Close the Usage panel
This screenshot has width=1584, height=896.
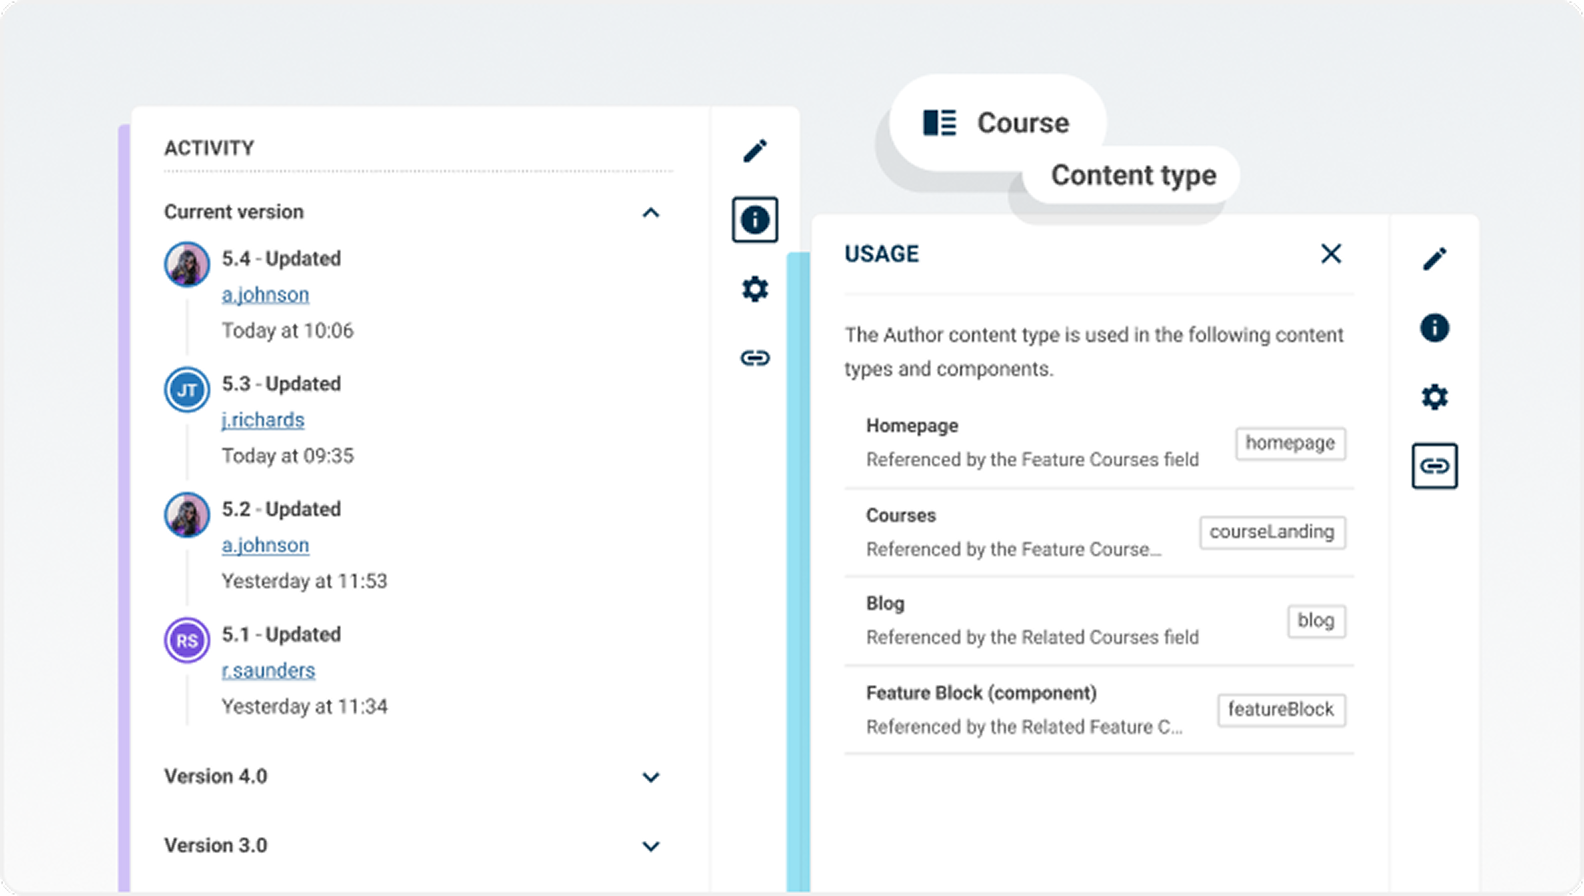pos(1330,254)
